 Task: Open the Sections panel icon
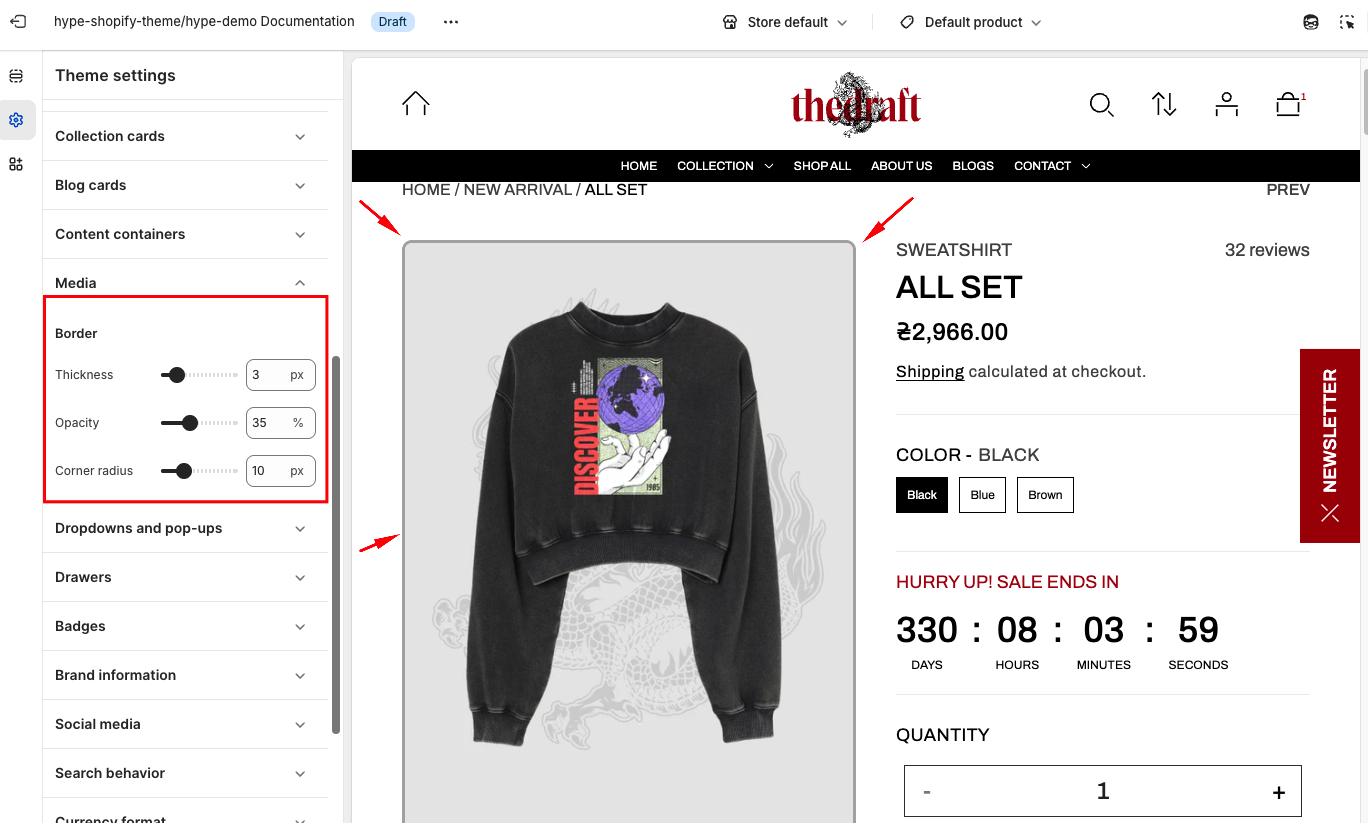click(x=16, y=76)
